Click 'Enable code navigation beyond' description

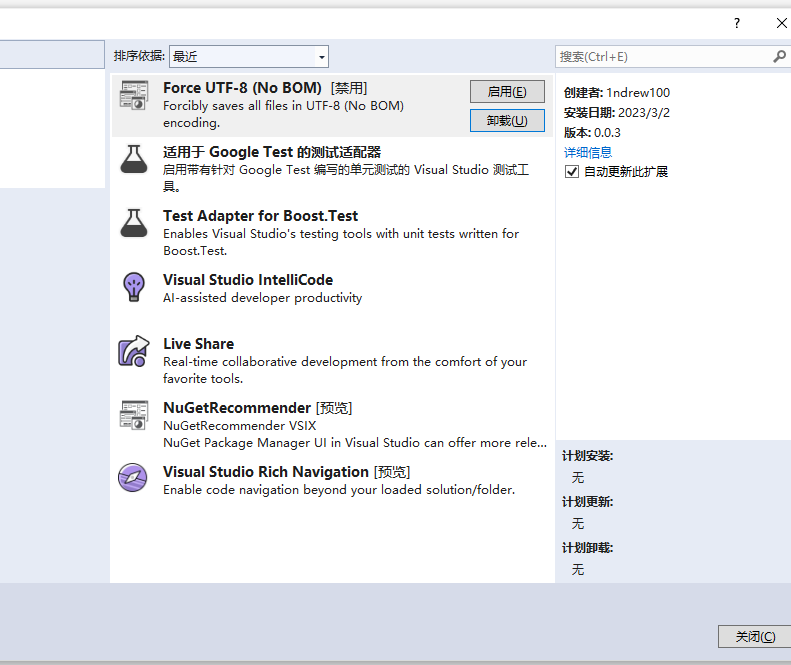[339, 490]
